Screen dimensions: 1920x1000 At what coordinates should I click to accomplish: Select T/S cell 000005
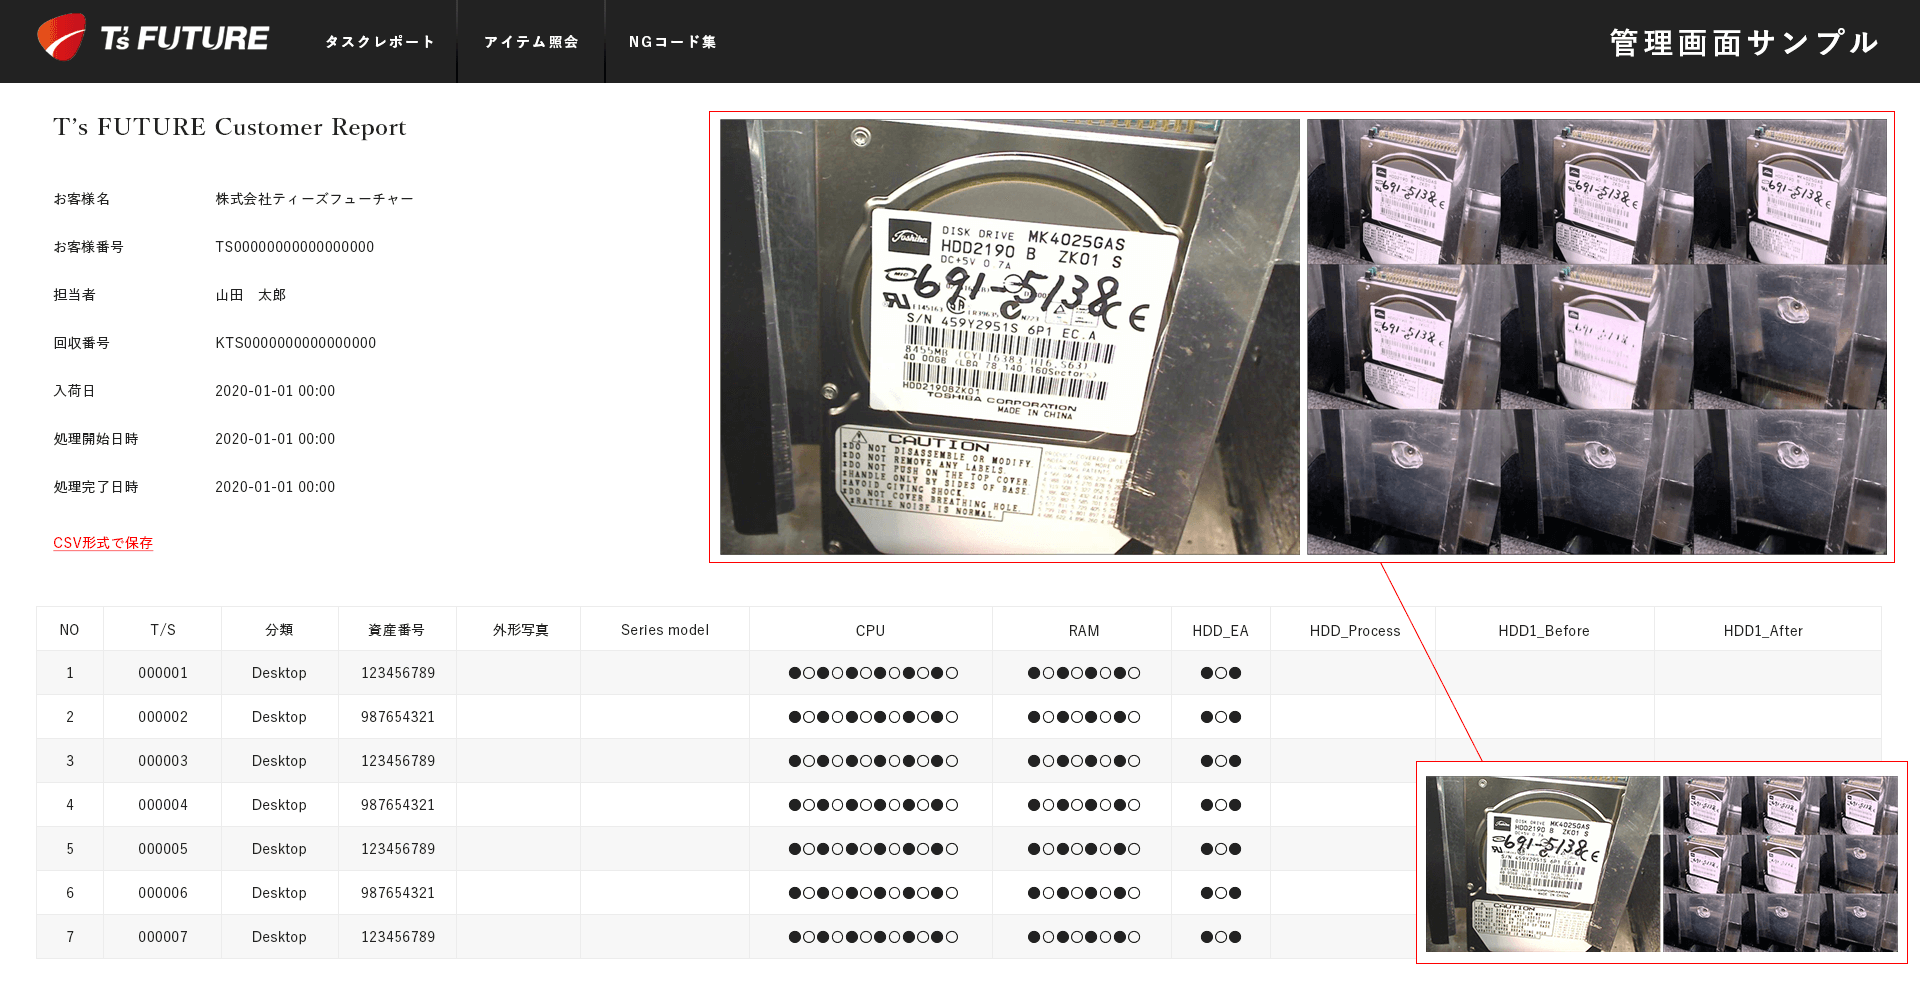tap(163, 849)
